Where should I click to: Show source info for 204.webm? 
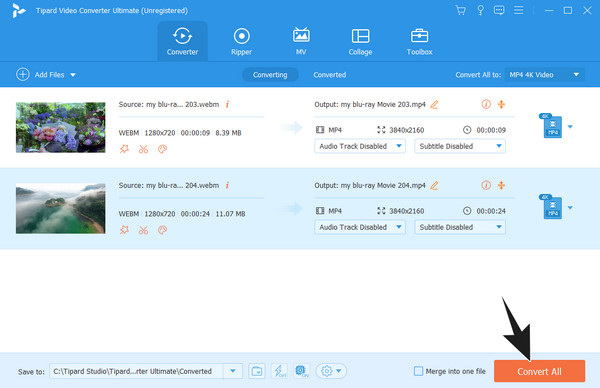coord(227,185)
